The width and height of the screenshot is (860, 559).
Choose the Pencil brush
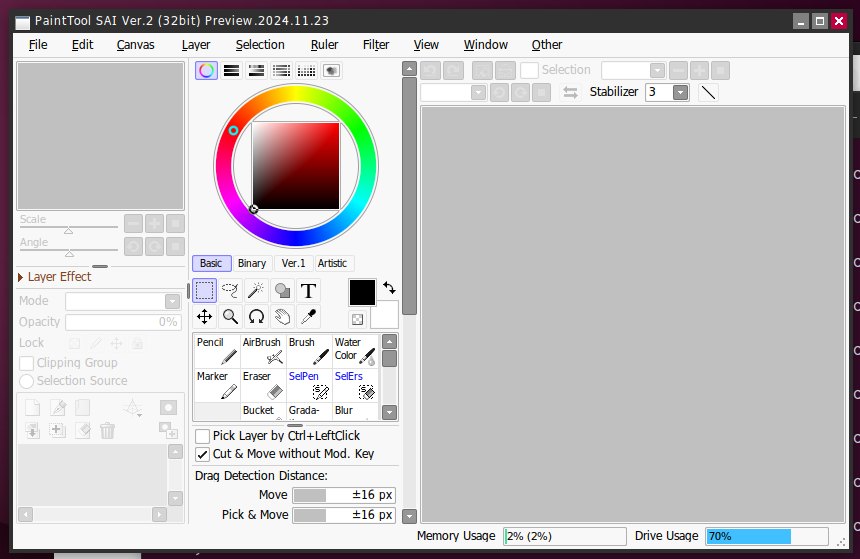tap(217, 351)
